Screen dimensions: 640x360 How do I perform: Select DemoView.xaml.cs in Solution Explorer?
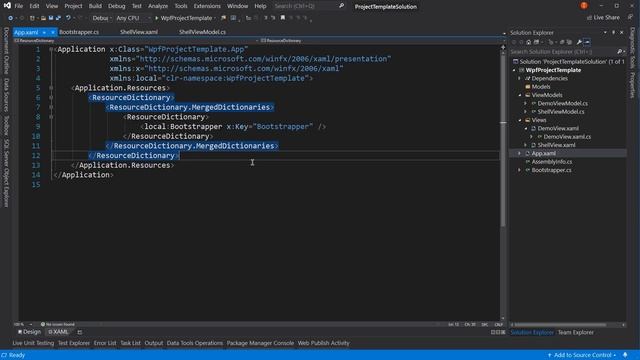(567, 137)
